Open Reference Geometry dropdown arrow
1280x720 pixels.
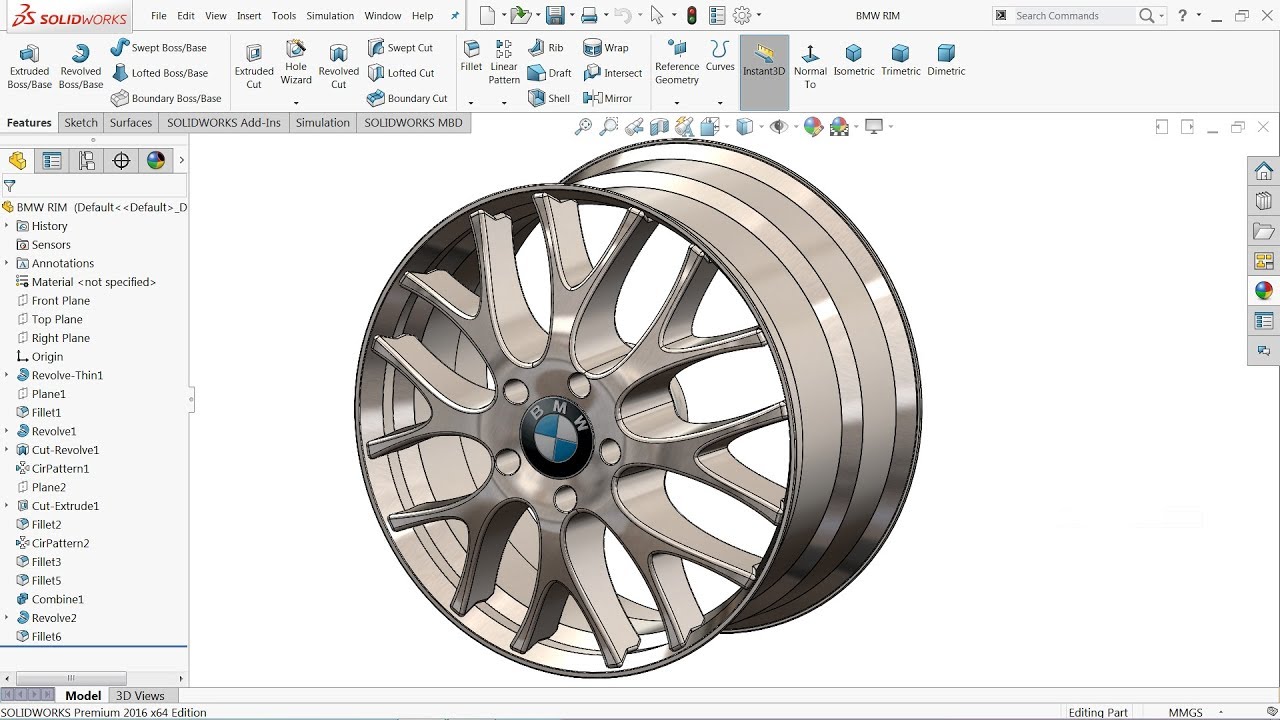tap(677, 102)
